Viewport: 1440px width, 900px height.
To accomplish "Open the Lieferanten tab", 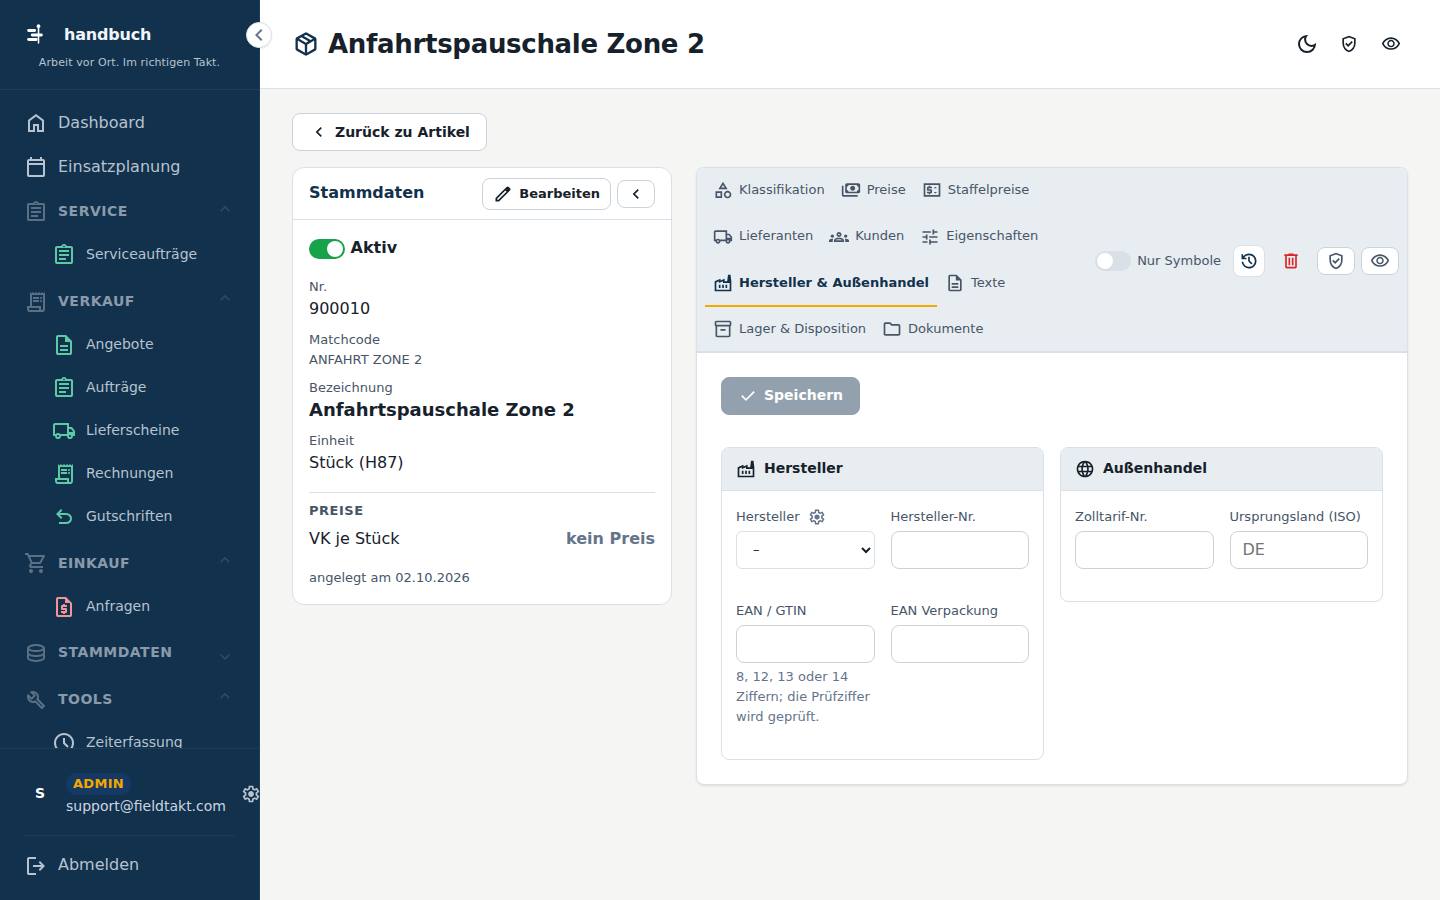I will coord(763,236).
